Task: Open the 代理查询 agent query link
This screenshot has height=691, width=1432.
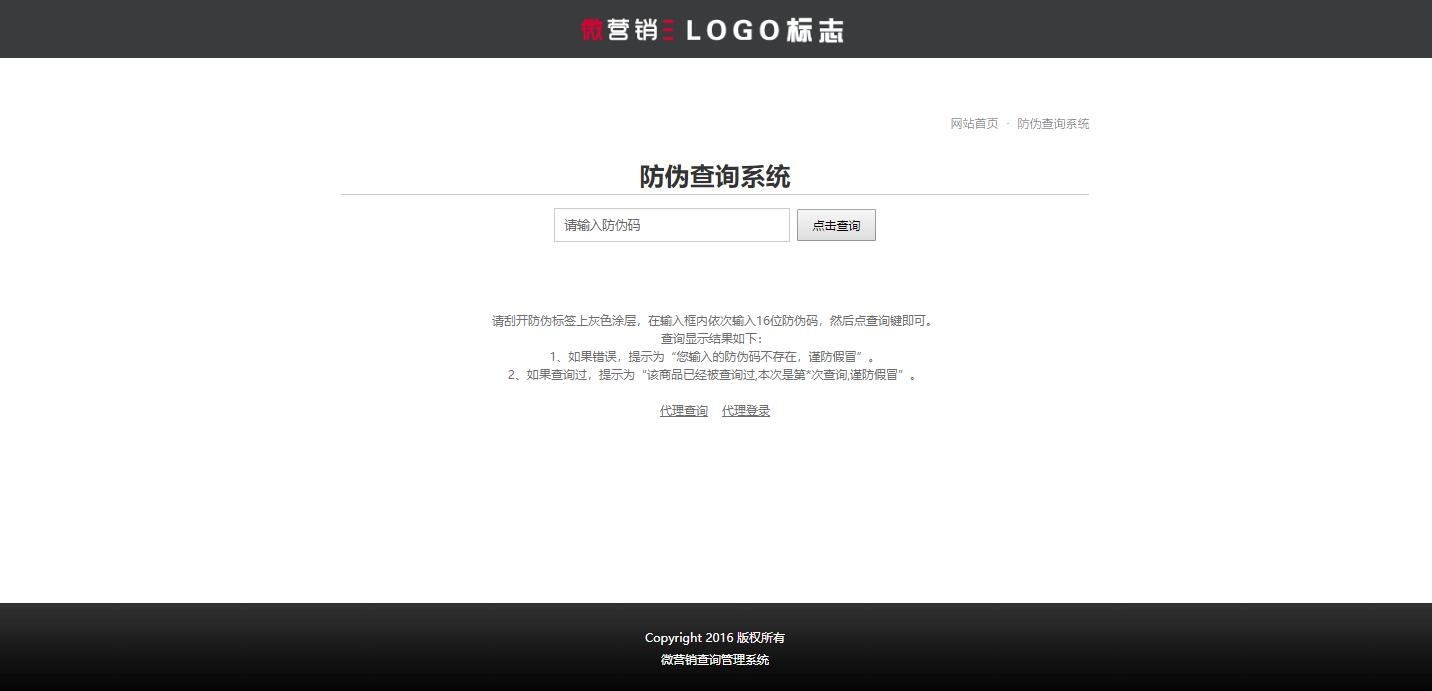Action: pos(683,410)
